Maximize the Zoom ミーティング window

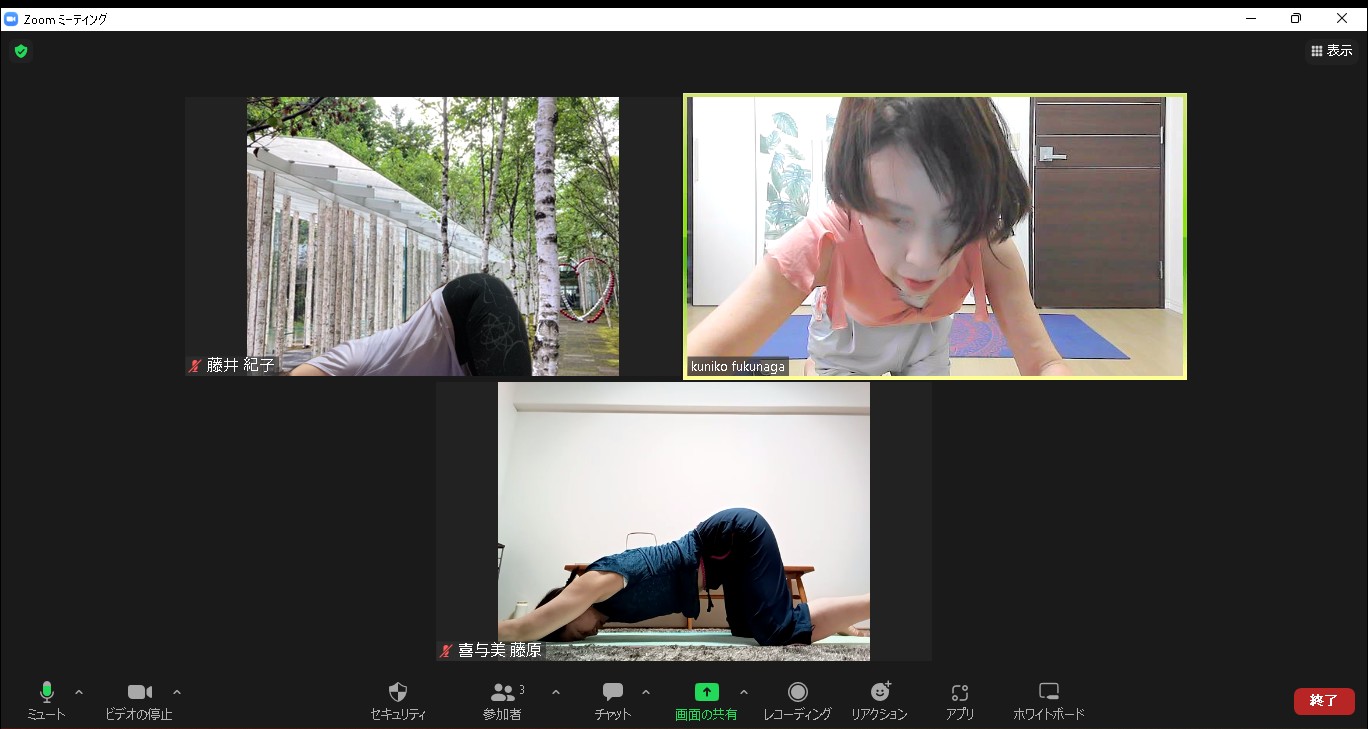pos(1296,18)
